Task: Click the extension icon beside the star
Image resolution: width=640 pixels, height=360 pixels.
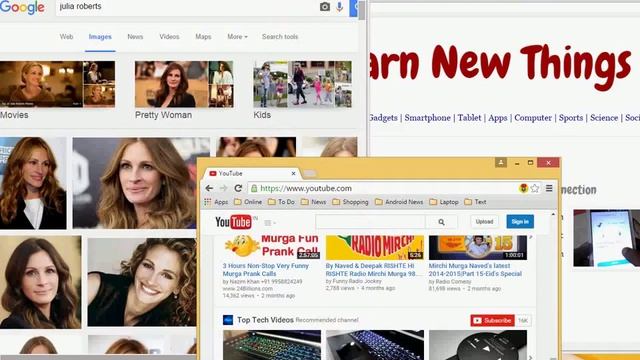Action: (523, 188)
